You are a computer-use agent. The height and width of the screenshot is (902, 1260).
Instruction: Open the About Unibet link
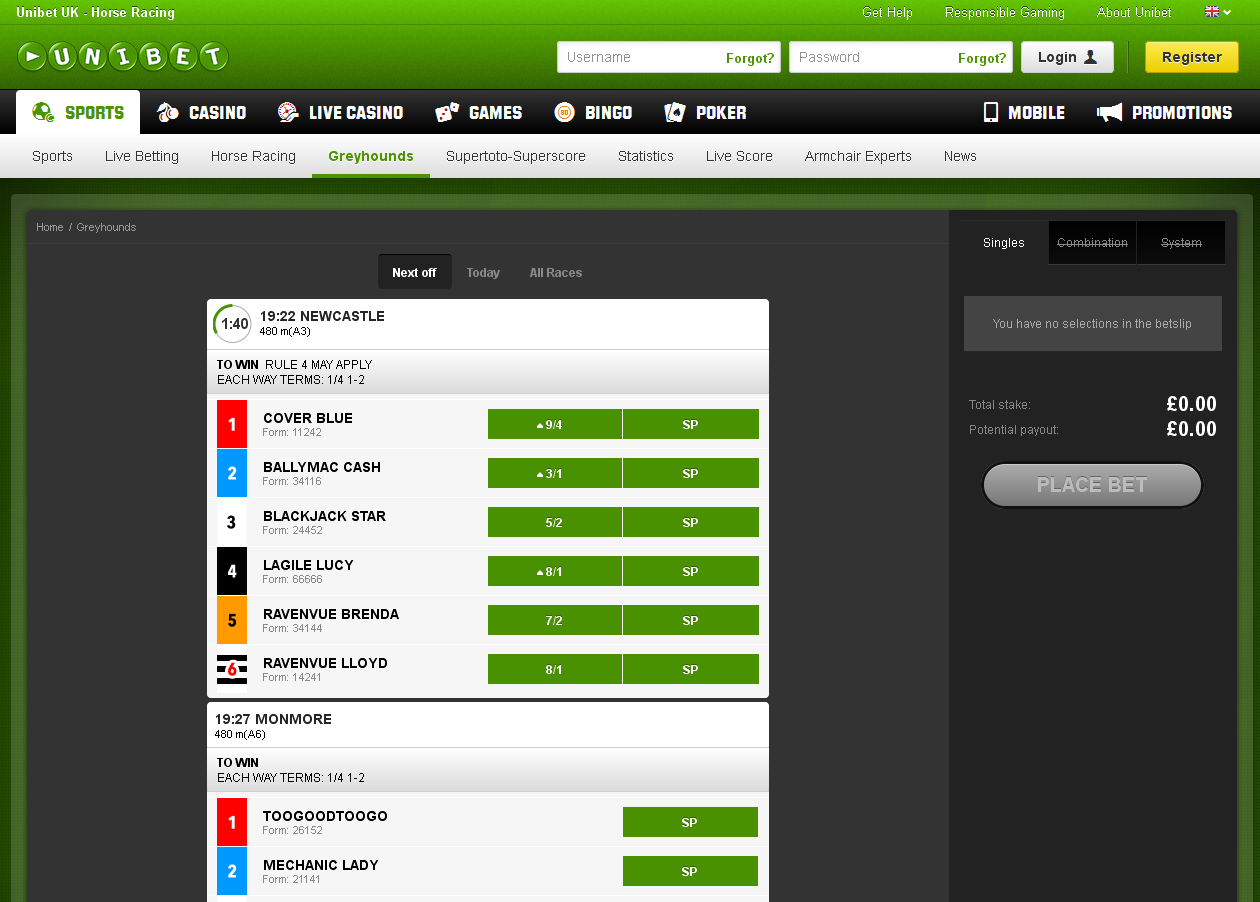click(x=1134, y=12)
